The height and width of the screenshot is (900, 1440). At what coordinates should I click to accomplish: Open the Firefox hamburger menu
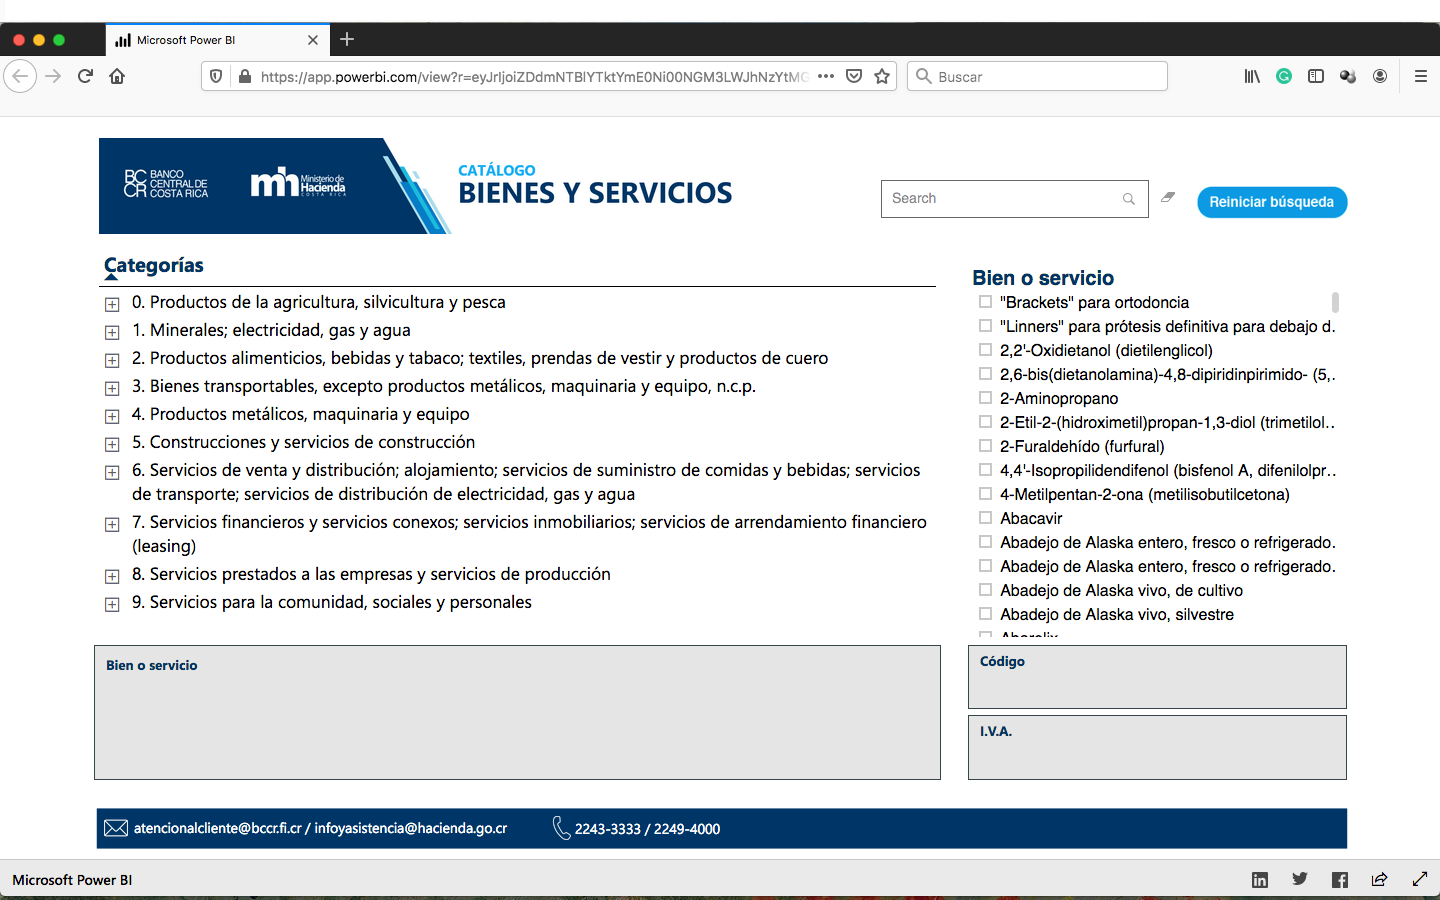tap(1420, 76)
